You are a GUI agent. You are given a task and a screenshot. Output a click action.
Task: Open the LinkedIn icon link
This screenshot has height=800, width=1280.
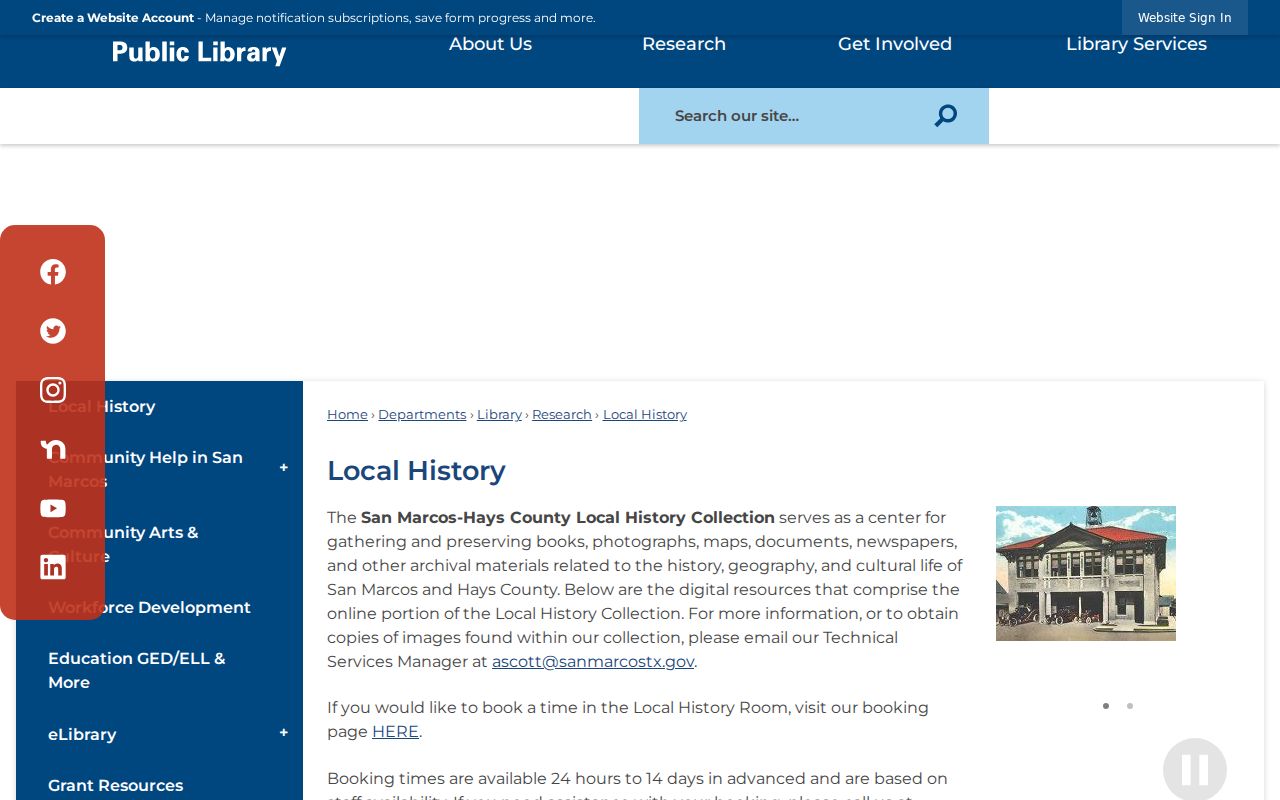click(53, 567)
